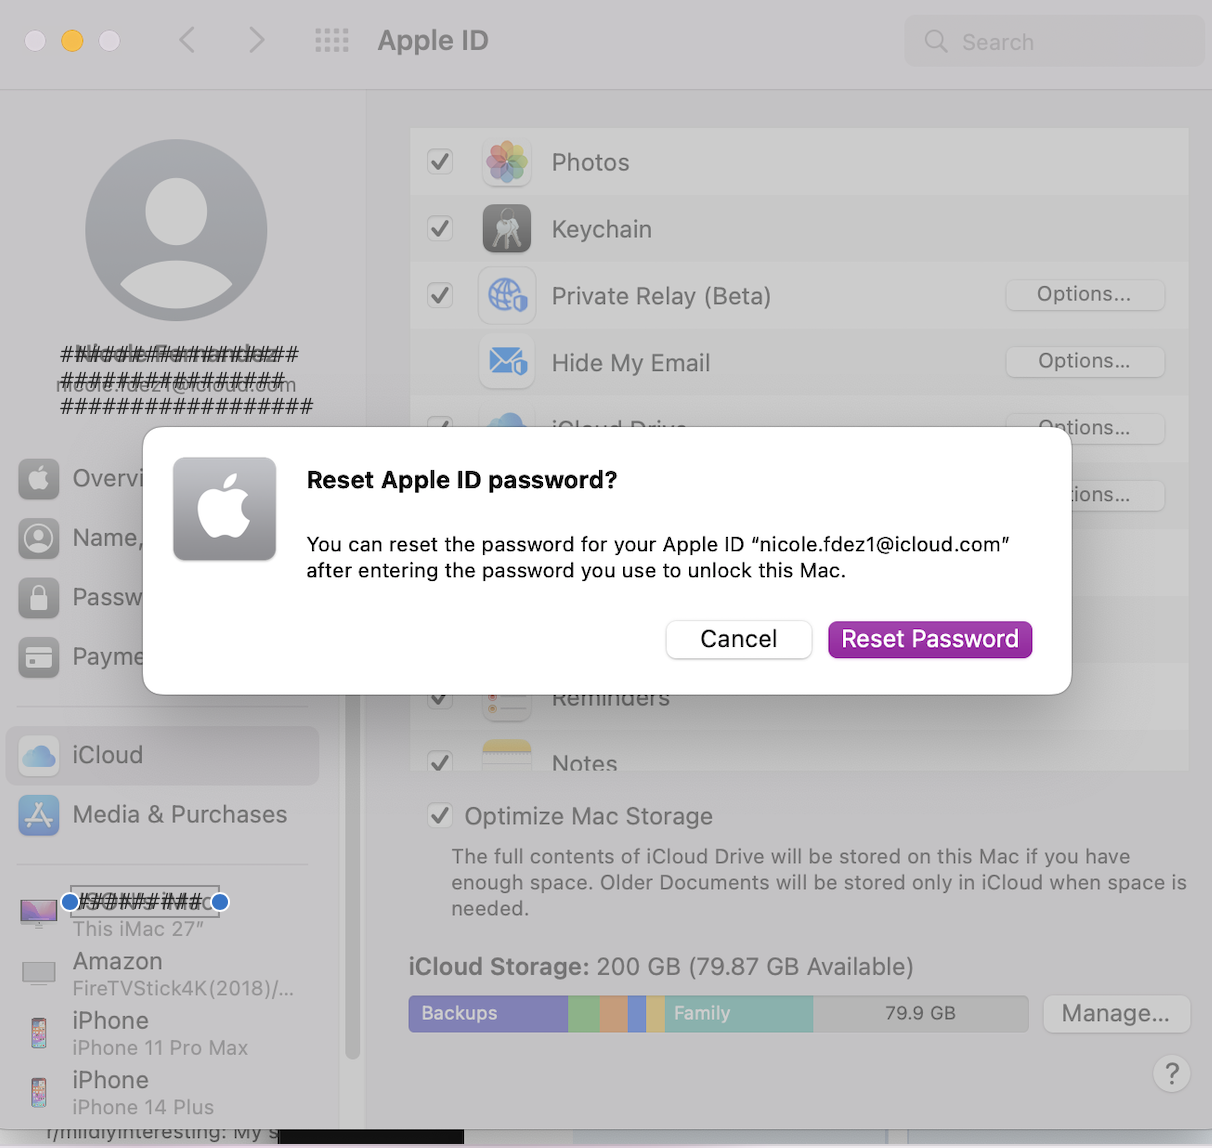Show all preferences via the grid icon
Screen dimensions: 1212x1148
(332, 41)
